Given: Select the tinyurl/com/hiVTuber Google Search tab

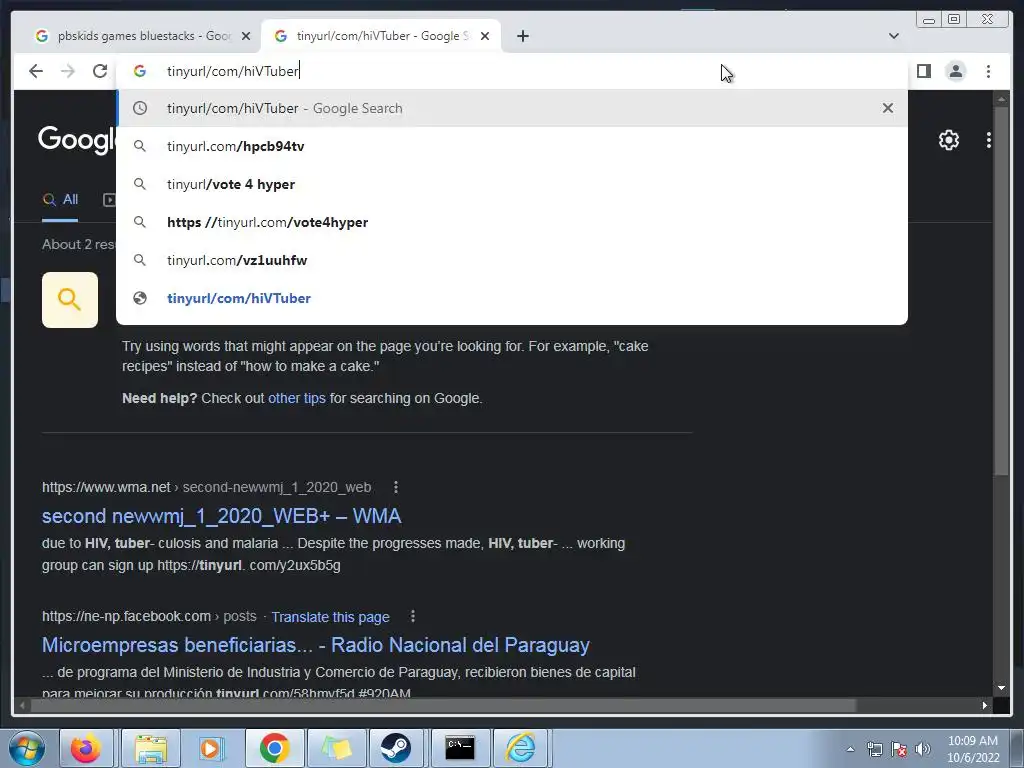Looking at the screenshot, I should pos(381,36).
